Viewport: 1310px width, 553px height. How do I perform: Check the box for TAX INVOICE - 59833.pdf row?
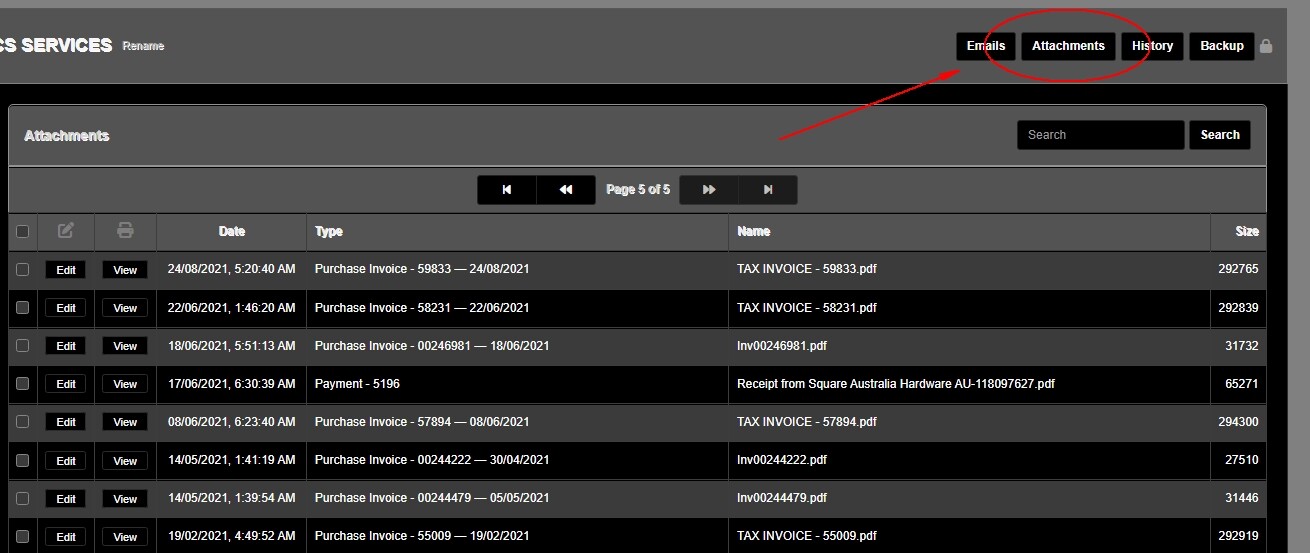23,269
